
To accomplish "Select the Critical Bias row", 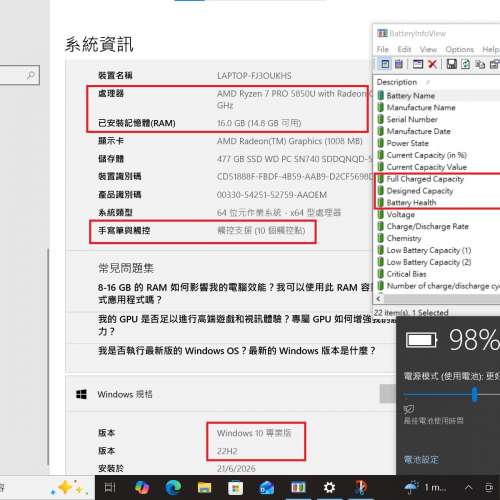I will point(438,274).
